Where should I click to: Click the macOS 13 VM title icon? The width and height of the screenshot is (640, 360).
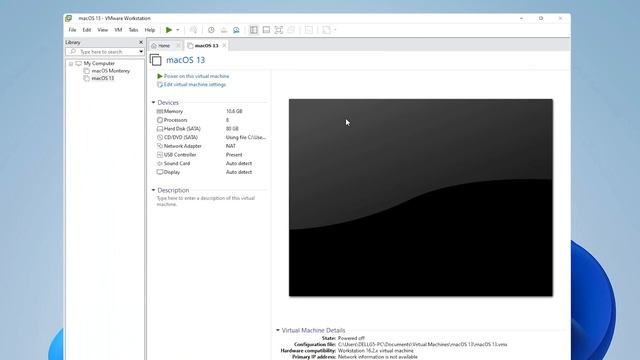pyautogui.click(x=156, y=60)
